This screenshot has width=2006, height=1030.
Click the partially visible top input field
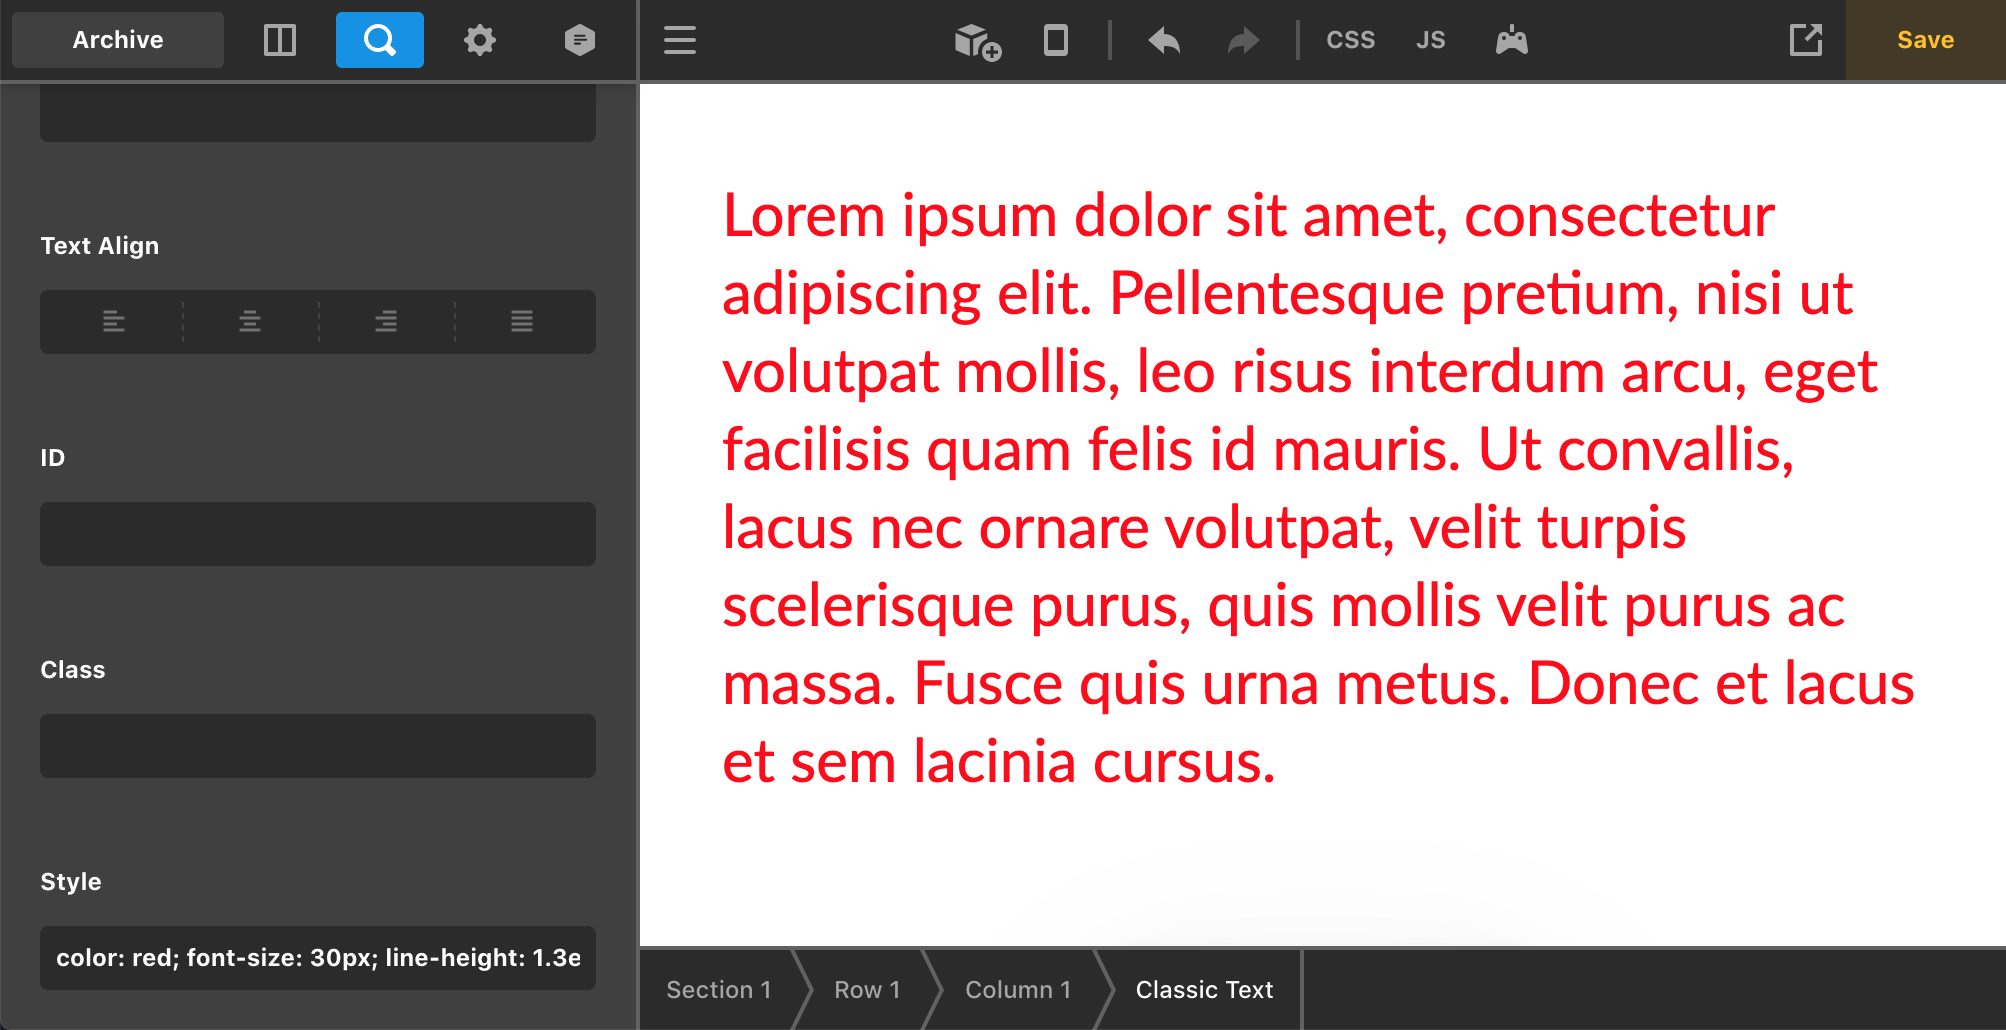click(318, 112)
